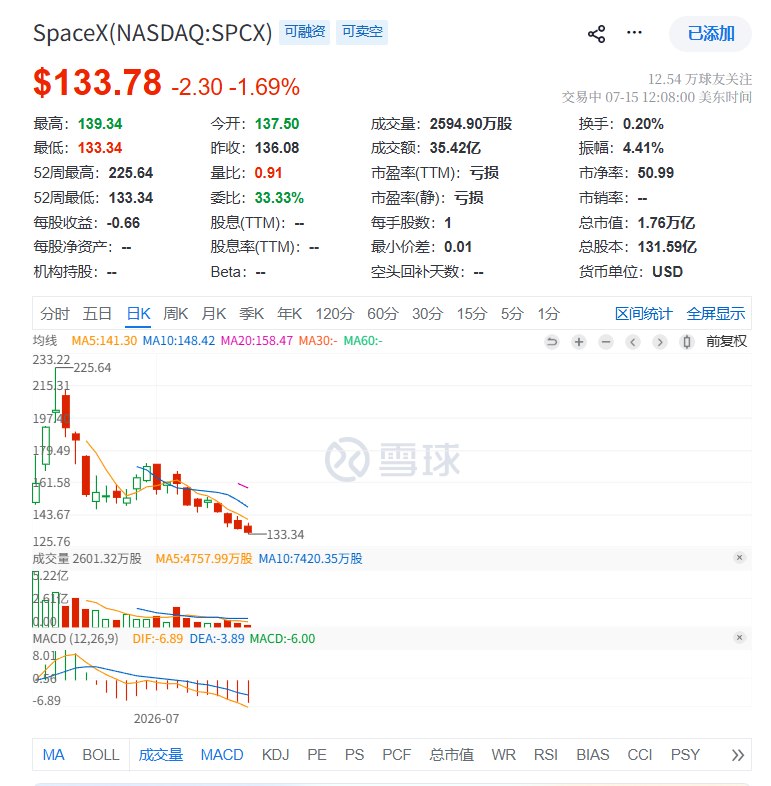The height and width of the screenshot is (786, 771).
Task: Move chart left with back chevron
Action: [x=633, y=342]
